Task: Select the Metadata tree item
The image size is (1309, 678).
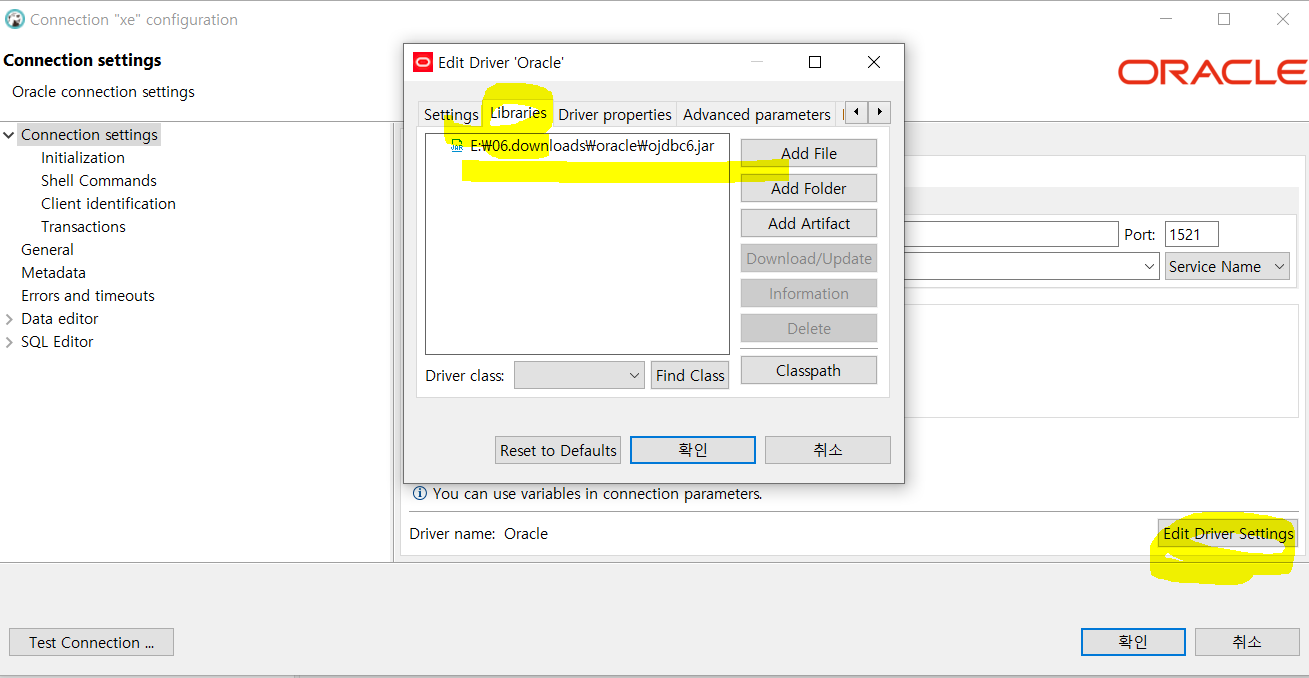Action: (x=53, y=272)
